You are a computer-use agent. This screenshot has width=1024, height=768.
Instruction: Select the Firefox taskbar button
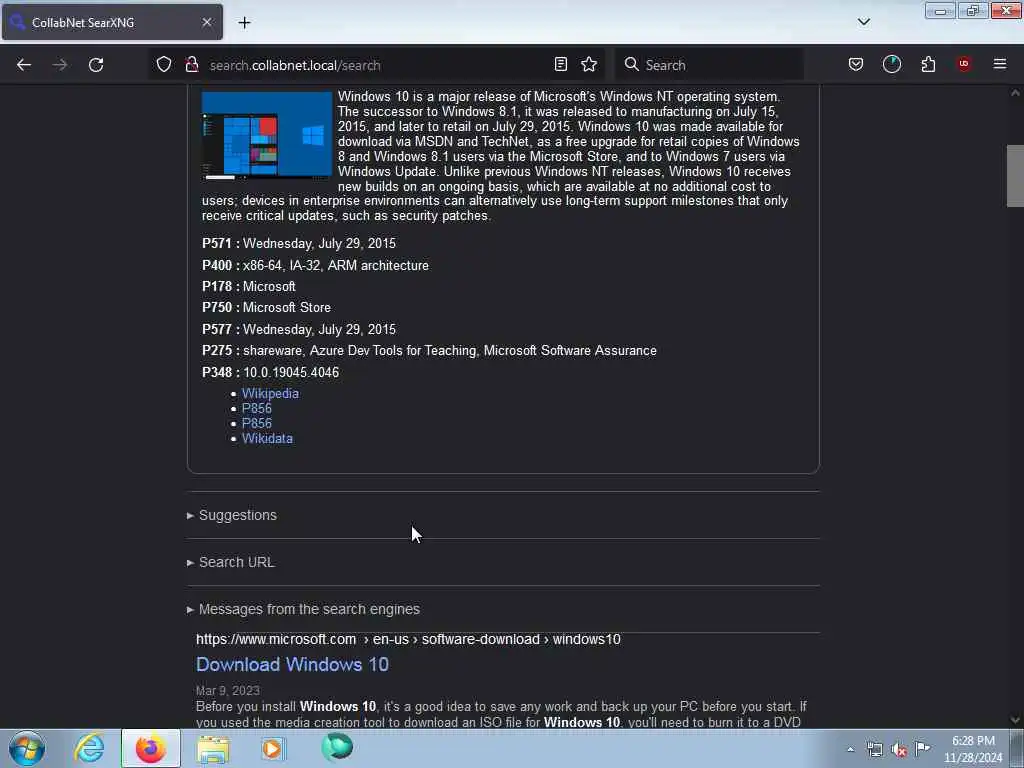(151, 748)
